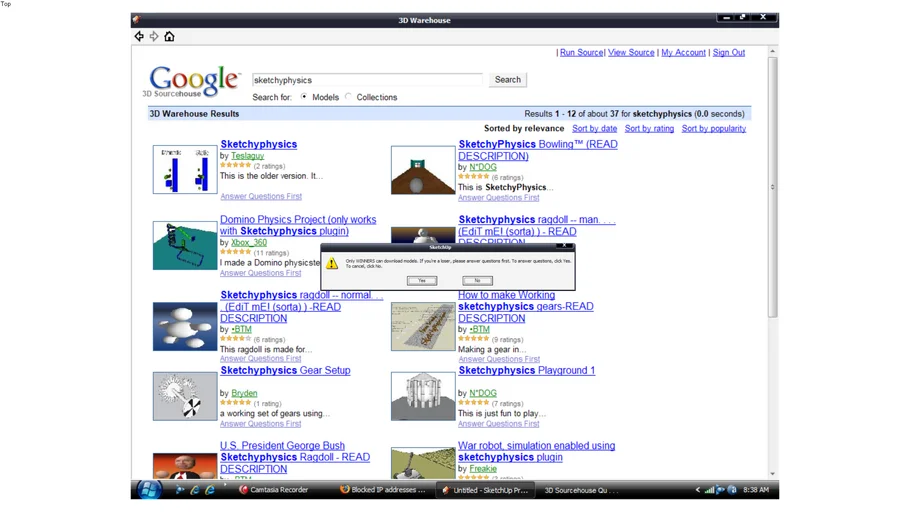
Task: Open Sketchyphysics ragdoll -- normal title link
Action: point(301,307)
